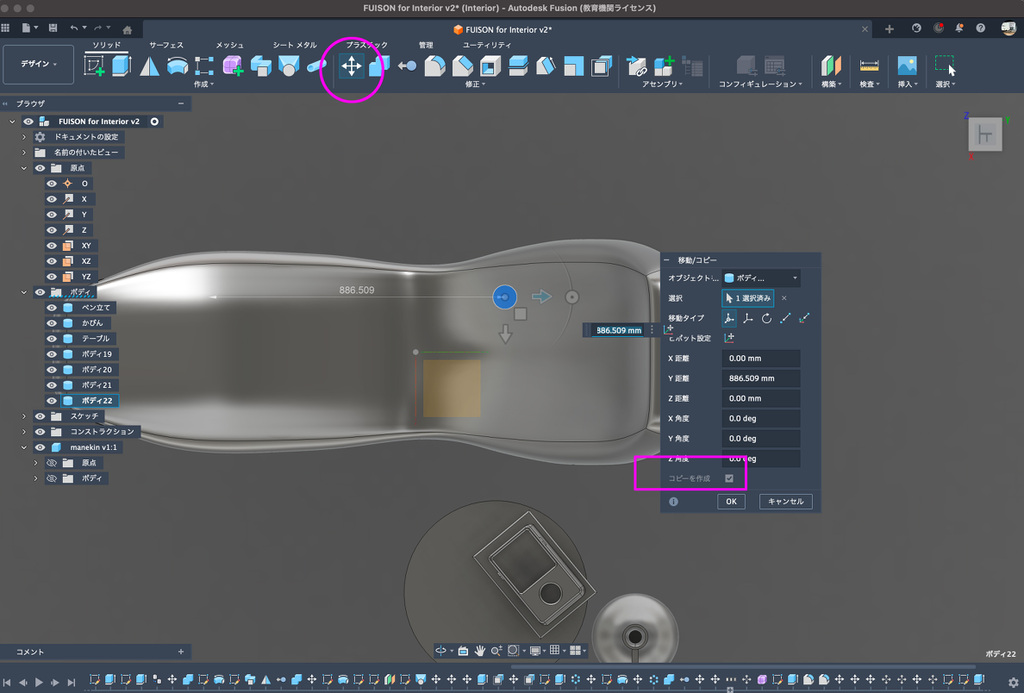Switch to the サーフェス tab
1024x693 pixels.
tap(166, 45)
